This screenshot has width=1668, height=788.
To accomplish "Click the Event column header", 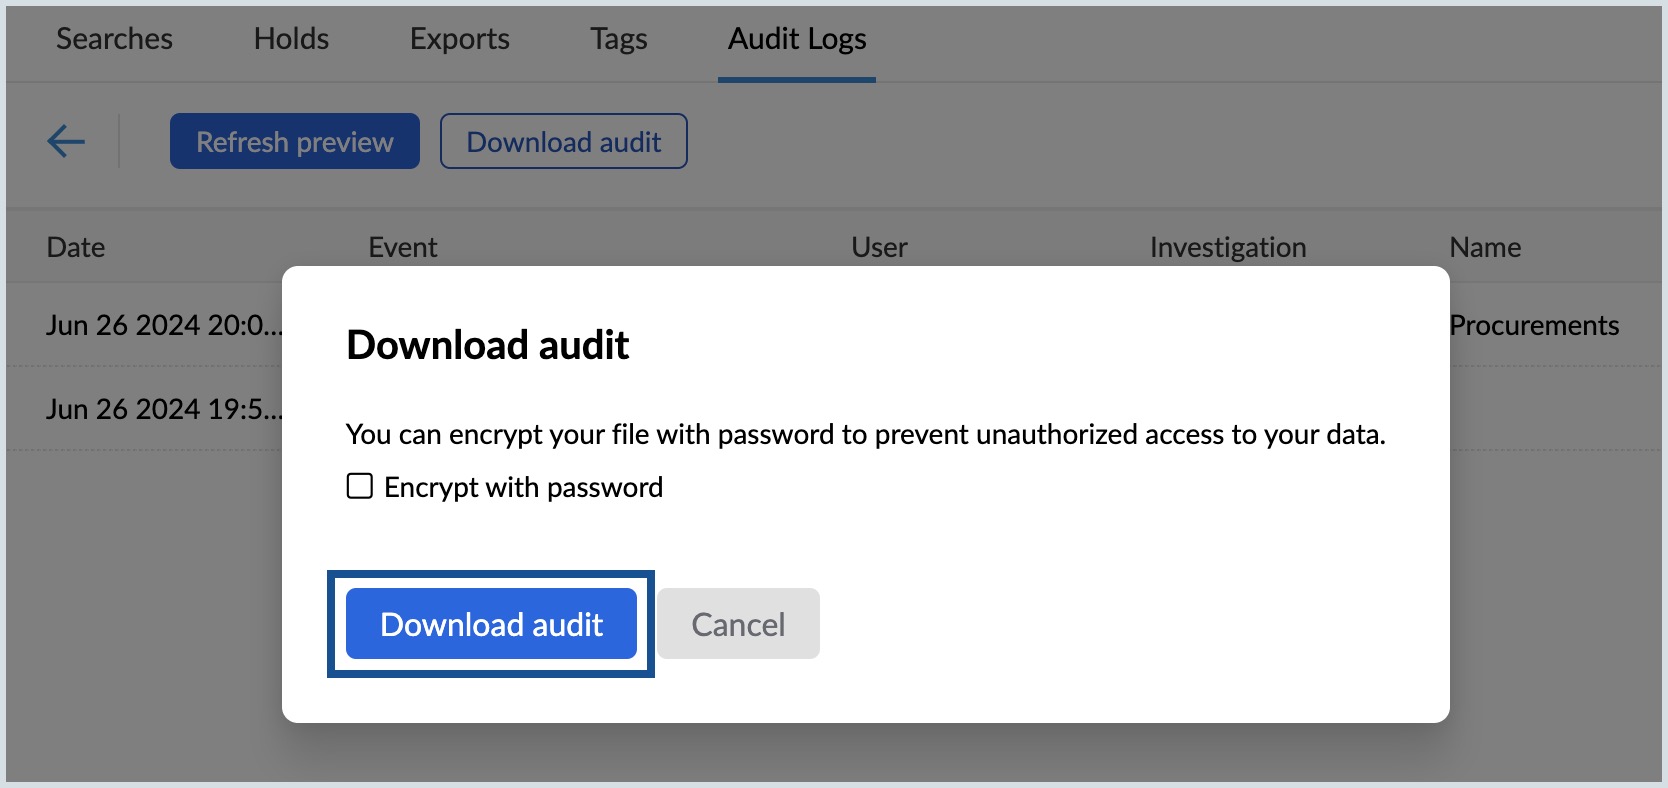I will [x=403, y=247].
